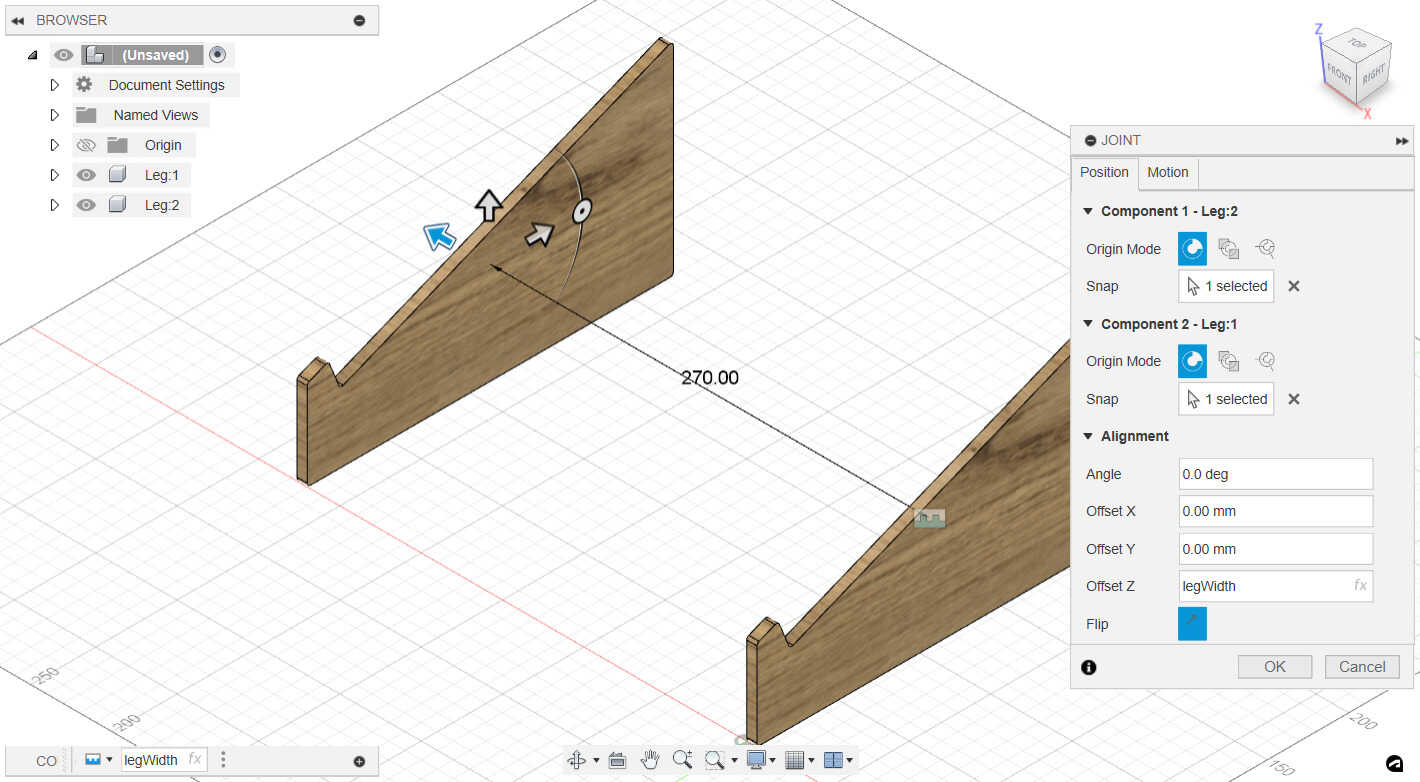Click the RIGHT face of view cube
The height and width of the screenshot is (782, 1420).
click(1374, 74)
